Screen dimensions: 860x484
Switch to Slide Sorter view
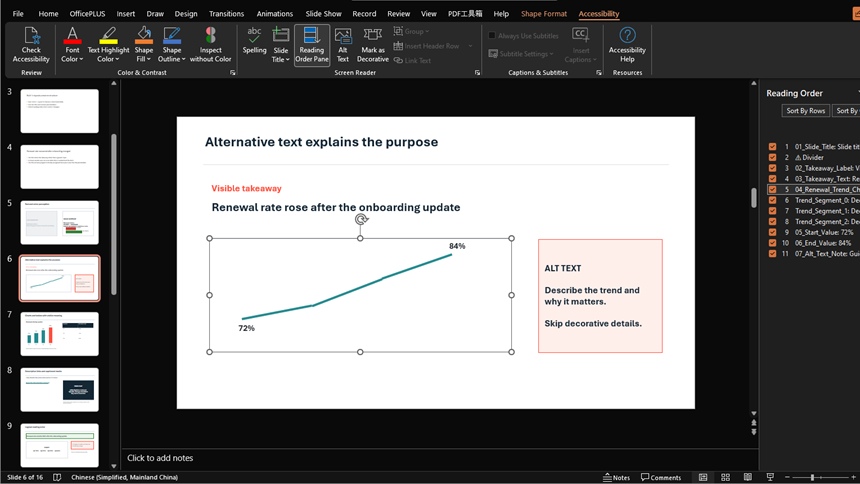click(725, 477)
